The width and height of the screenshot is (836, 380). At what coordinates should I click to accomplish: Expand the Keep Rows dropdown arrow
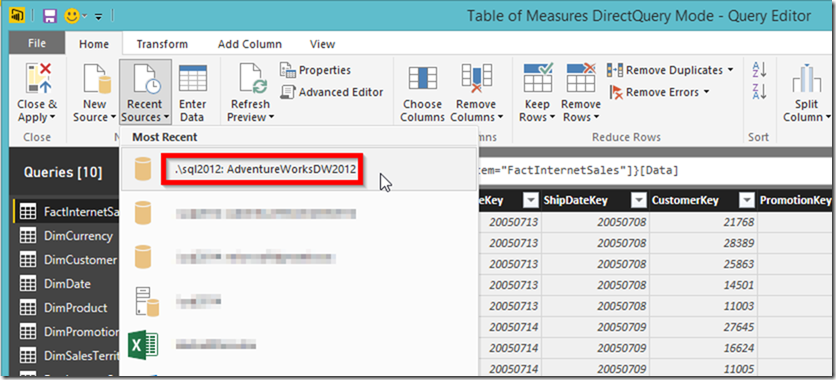click(552, 118)
